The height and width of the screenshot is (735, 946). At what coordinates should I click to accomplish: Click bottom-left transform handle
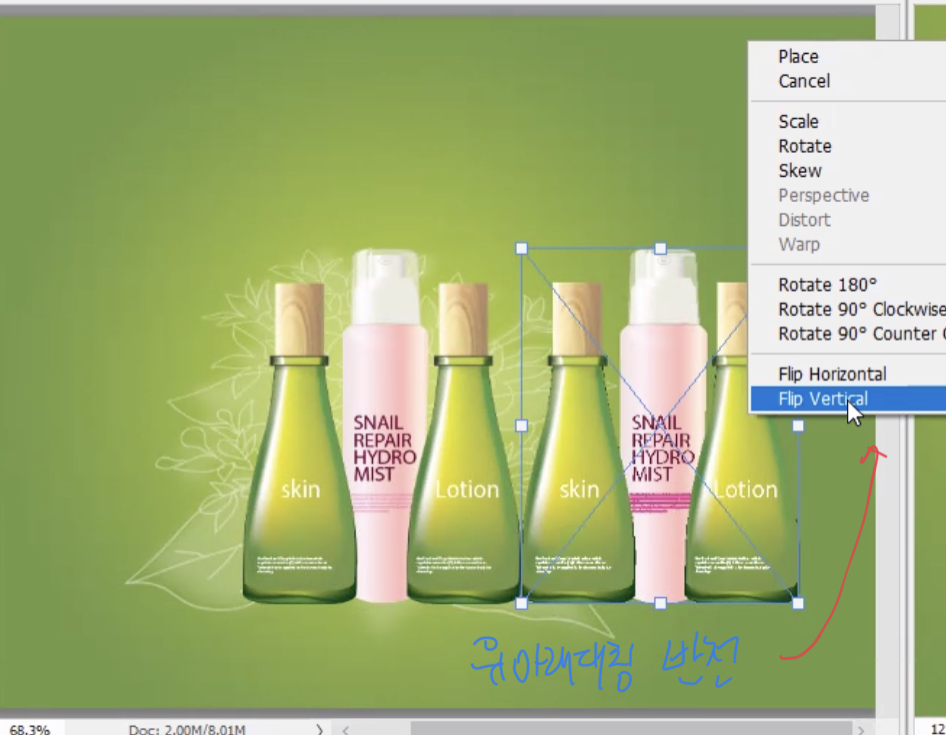pos(522,603)
